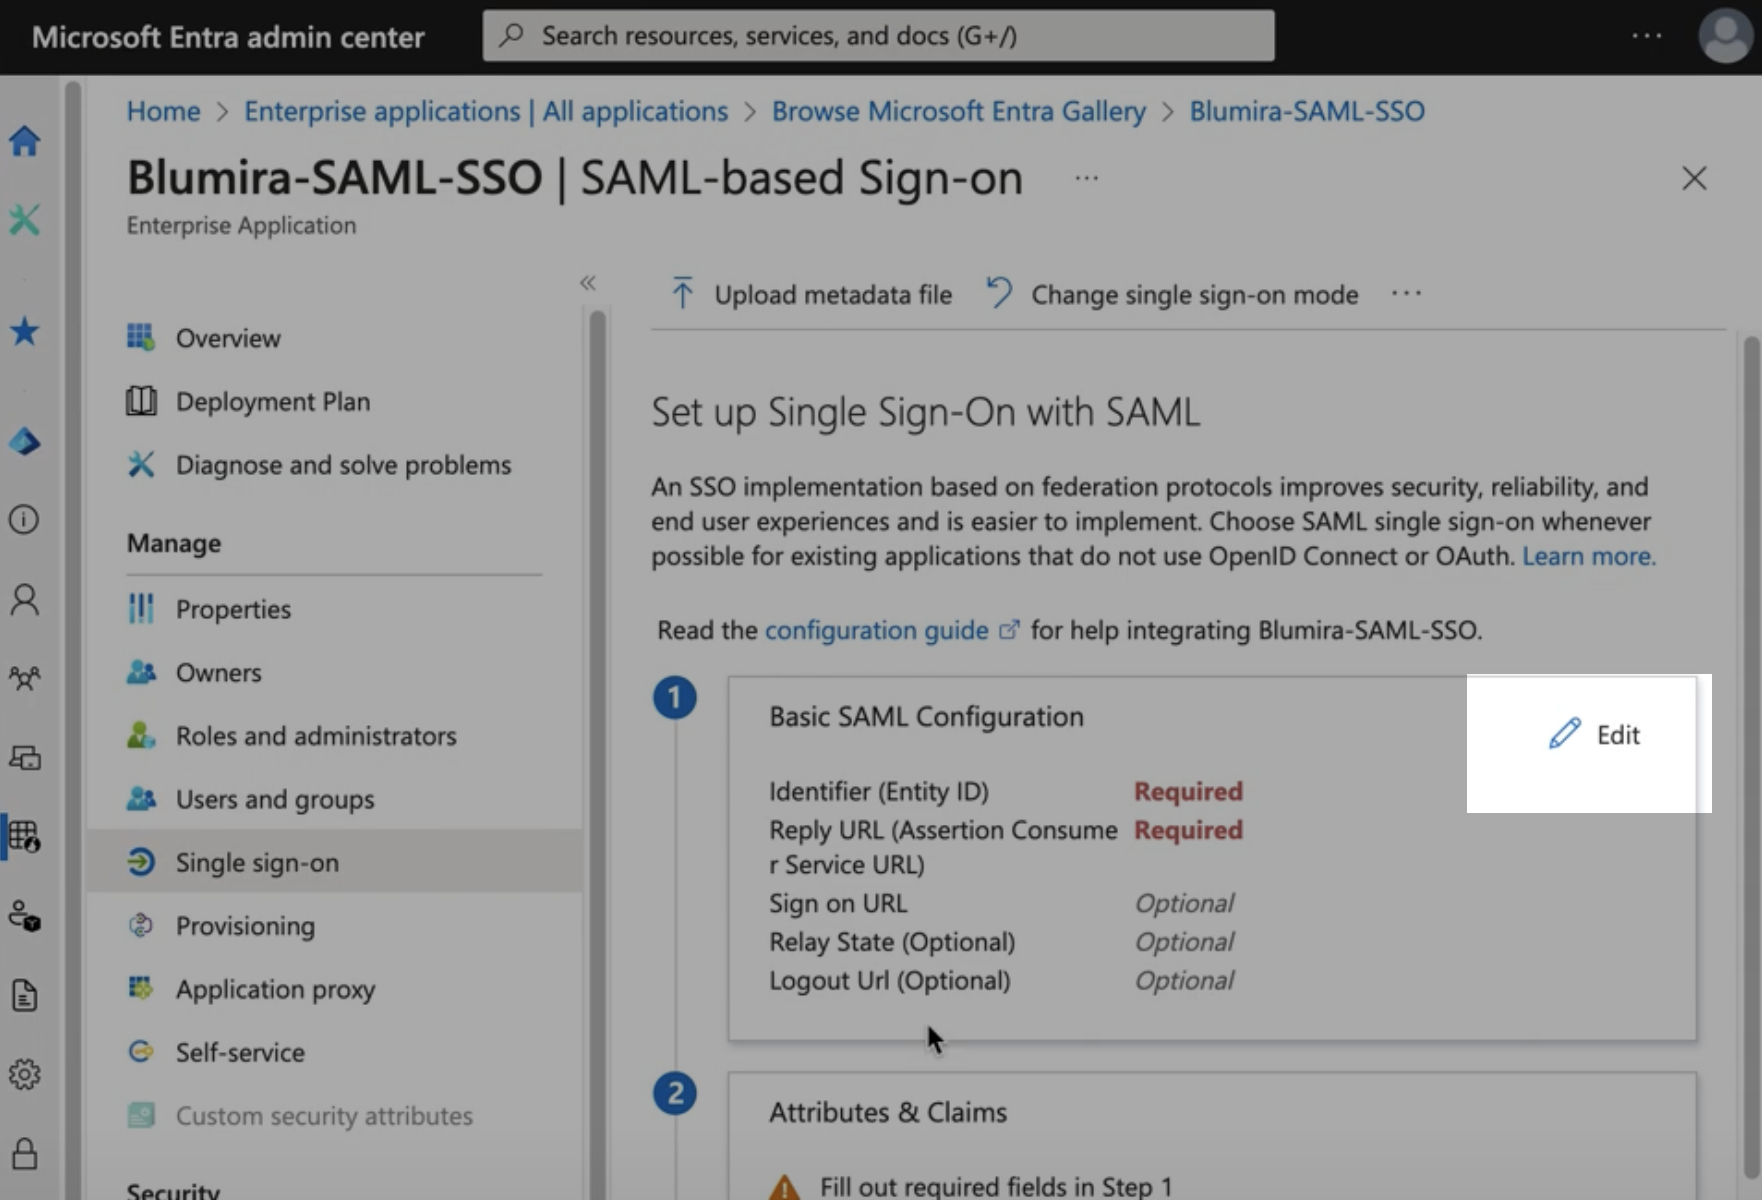Screen dimensions: 1762x1200
Task: Click Change single sign-on mode
Action: point(1172,294)
